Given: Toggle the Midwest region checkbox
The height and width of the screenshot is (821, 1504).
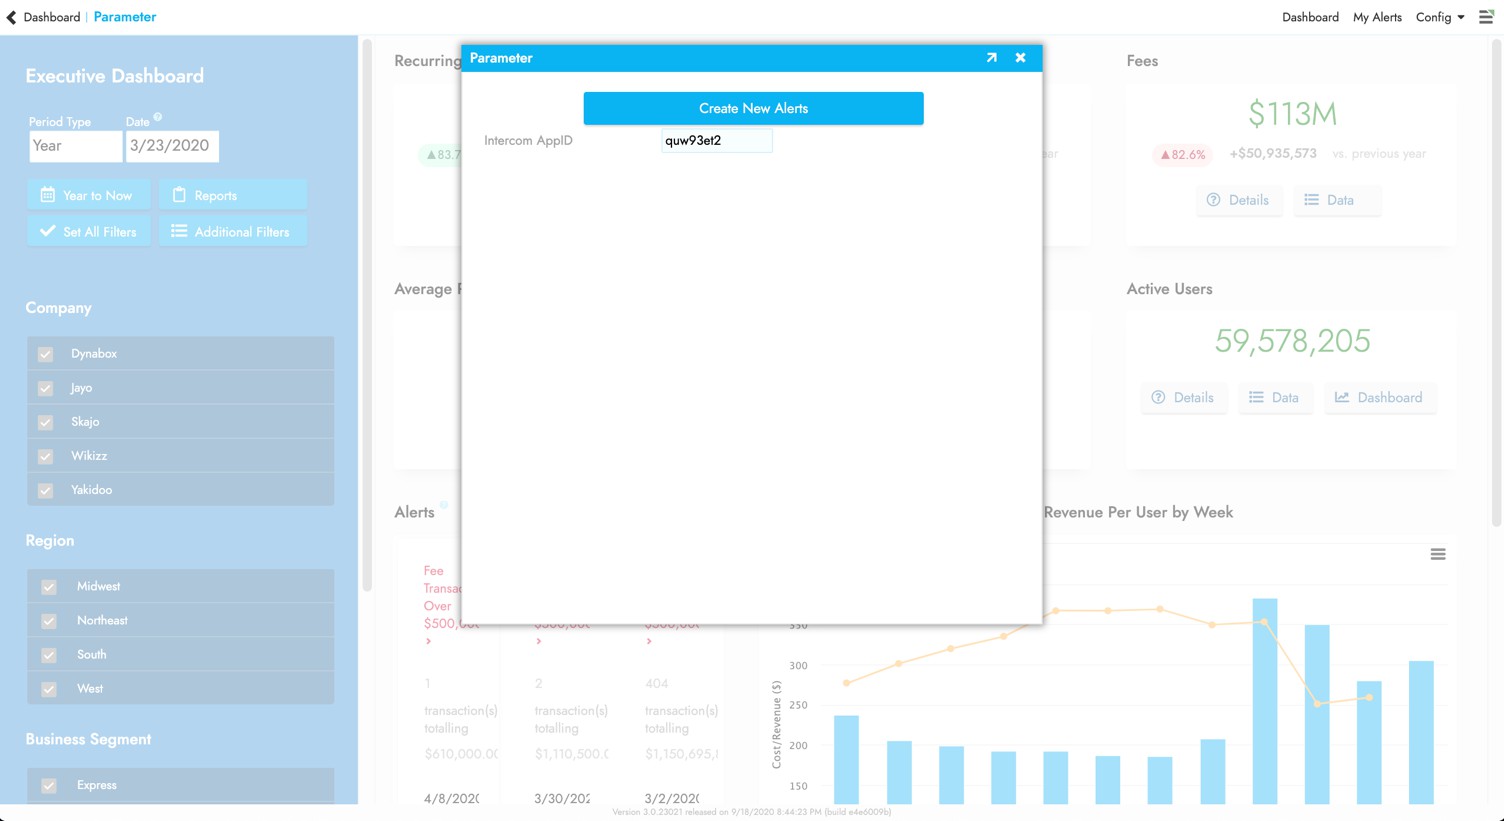Looking at the screenshot, I should 49,587.
